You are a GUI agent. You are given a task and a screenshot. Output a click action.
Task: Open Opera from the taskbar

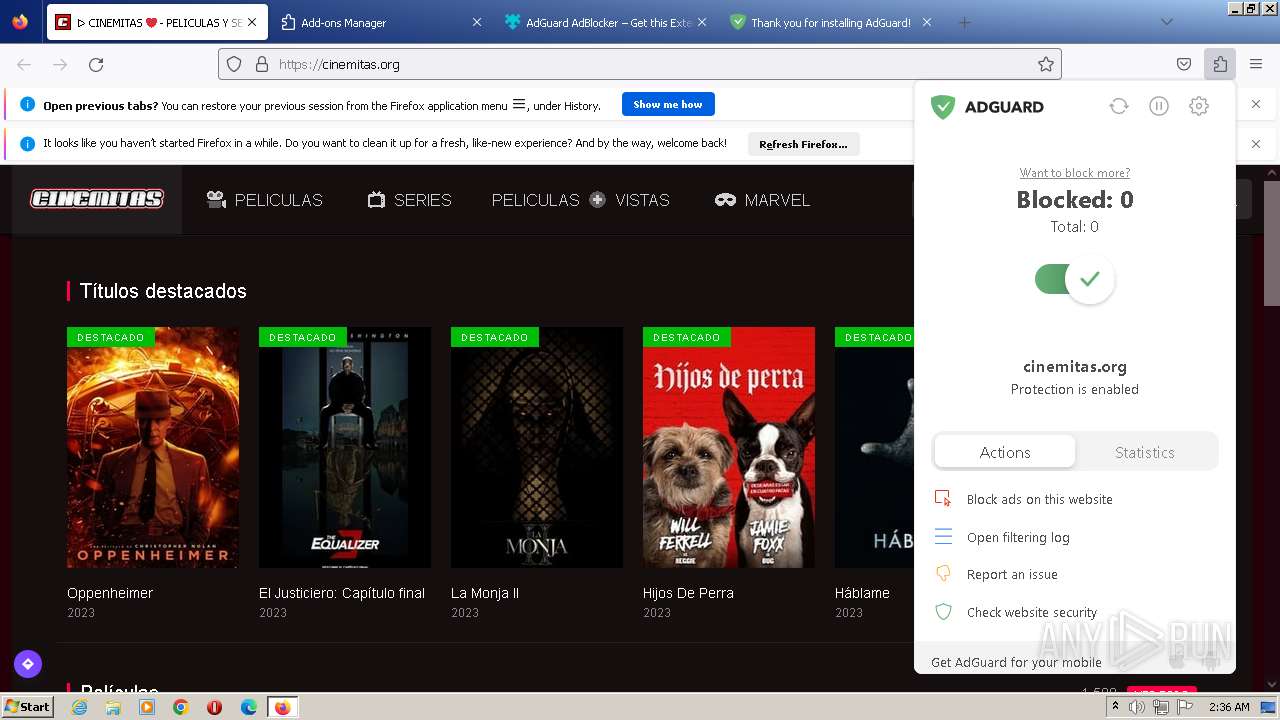(x=214, y=707)
